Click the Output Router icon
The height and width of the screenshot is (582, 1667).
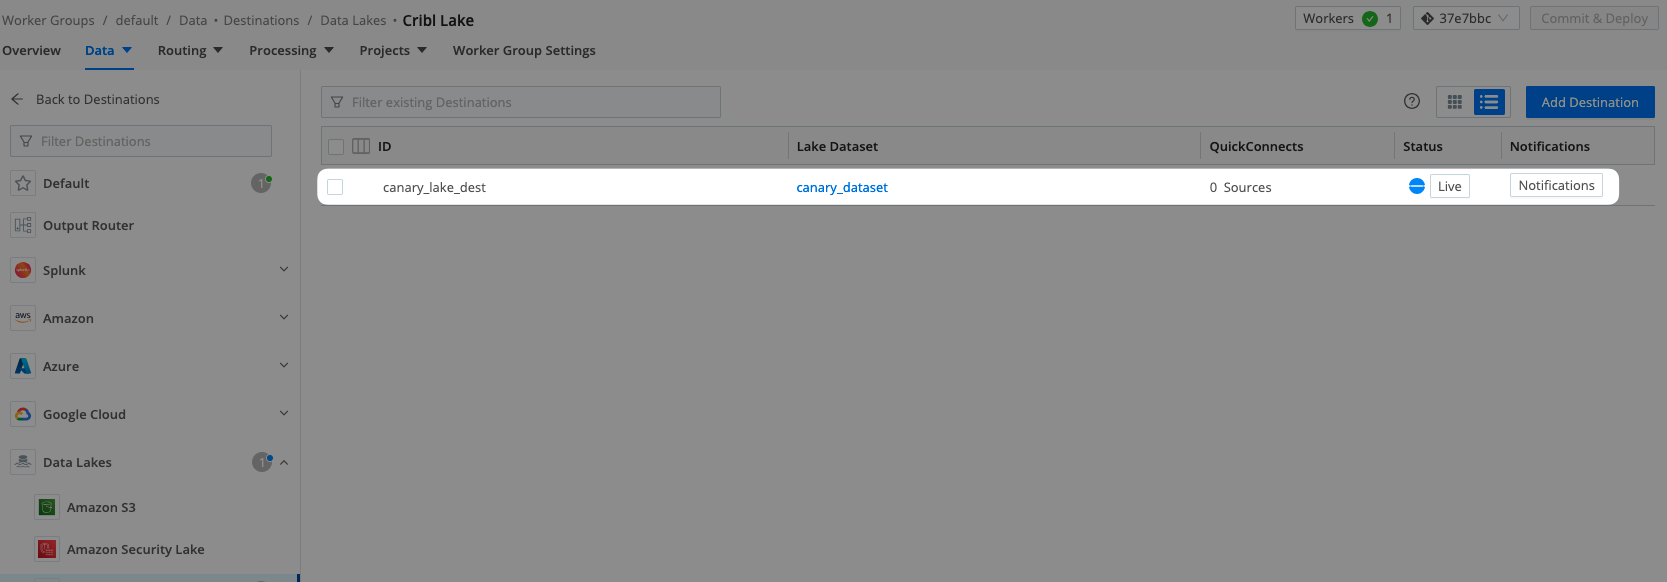(23, 225)
